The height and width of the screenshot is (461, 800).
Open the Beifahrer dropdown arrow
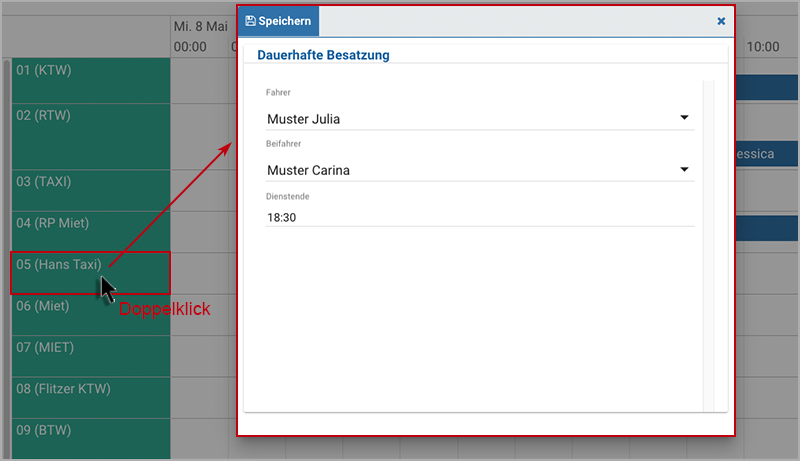coord(684,169)
